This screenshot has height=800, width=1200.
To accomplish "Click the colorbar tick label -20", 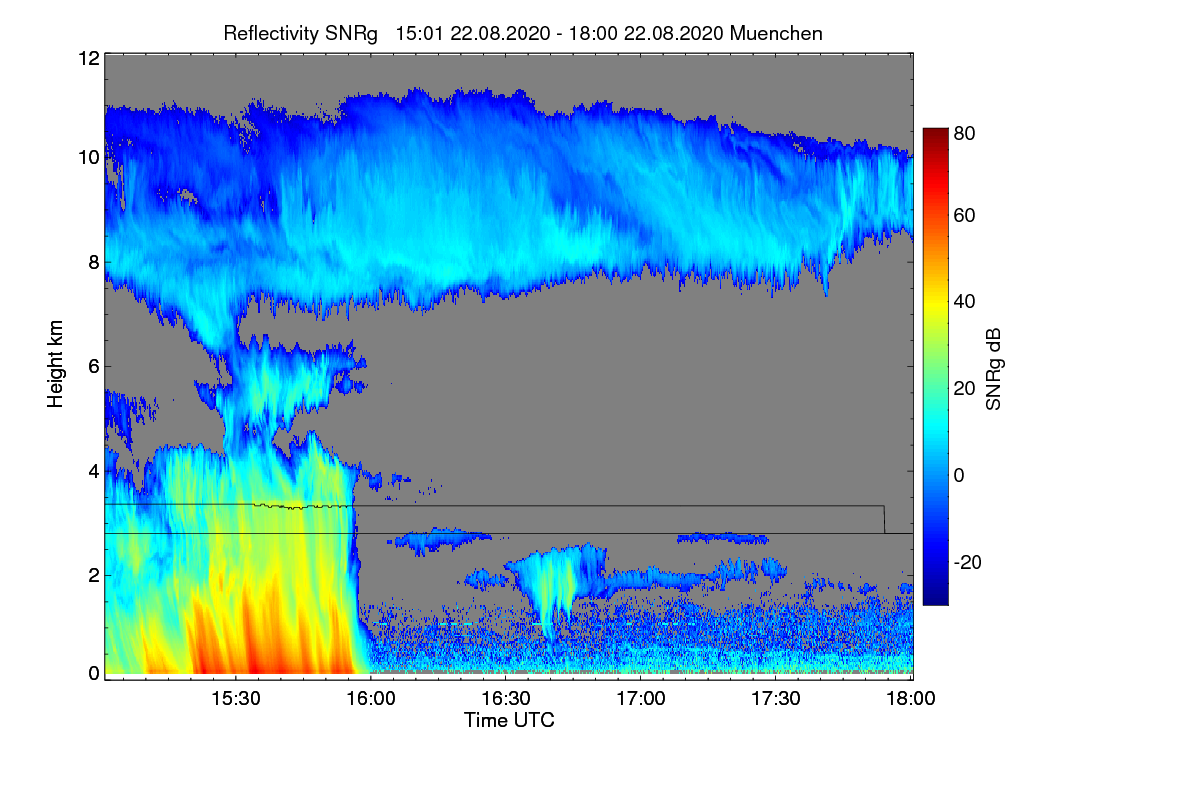I will (967, 563).
